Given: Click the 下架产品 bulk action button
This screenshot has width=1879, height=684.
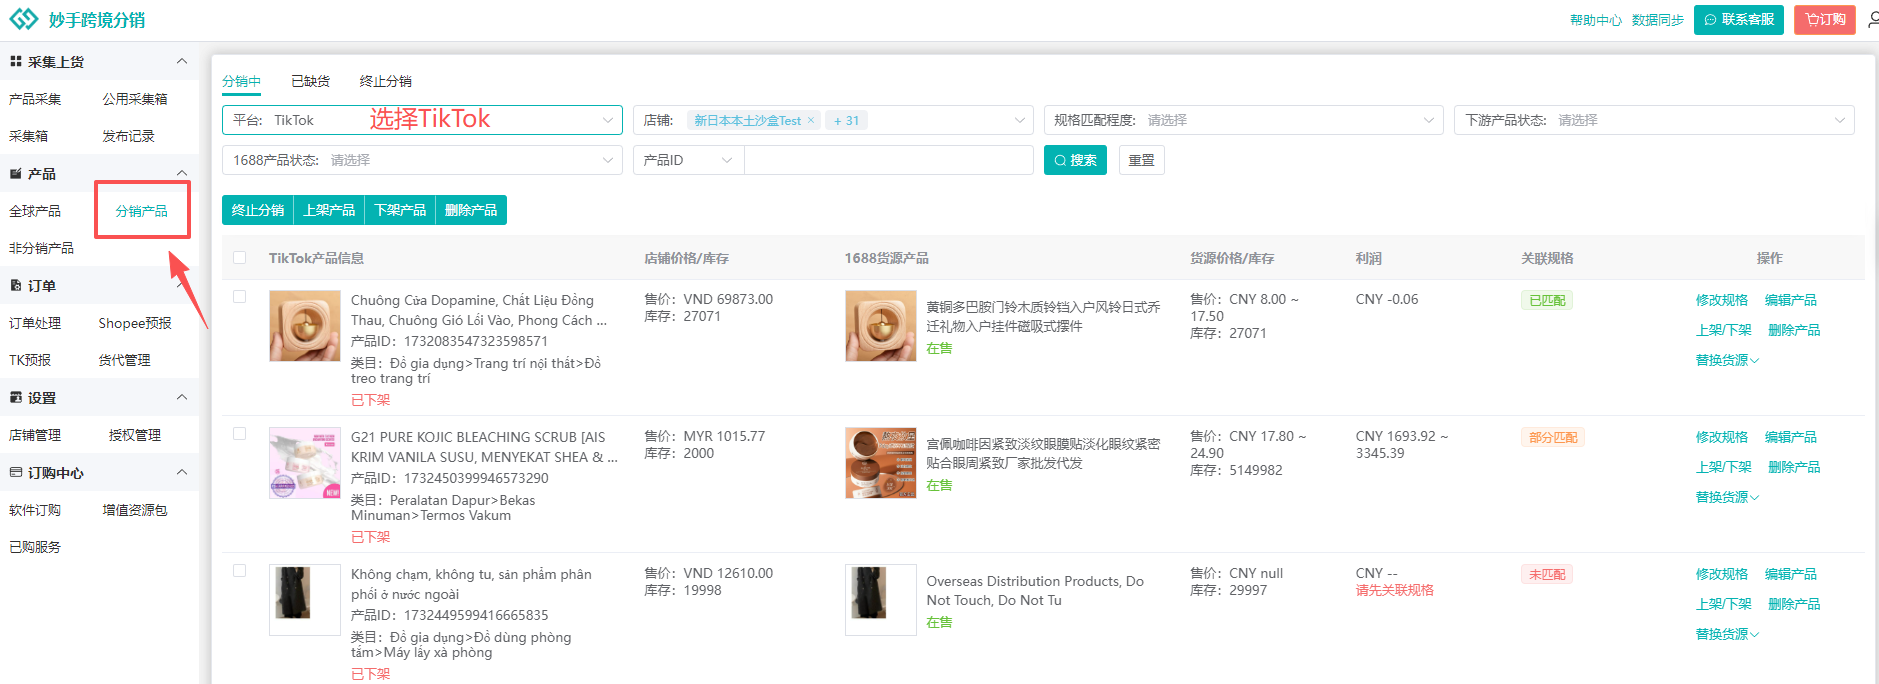Looking at the screenshot, I should tap(400, 210).
